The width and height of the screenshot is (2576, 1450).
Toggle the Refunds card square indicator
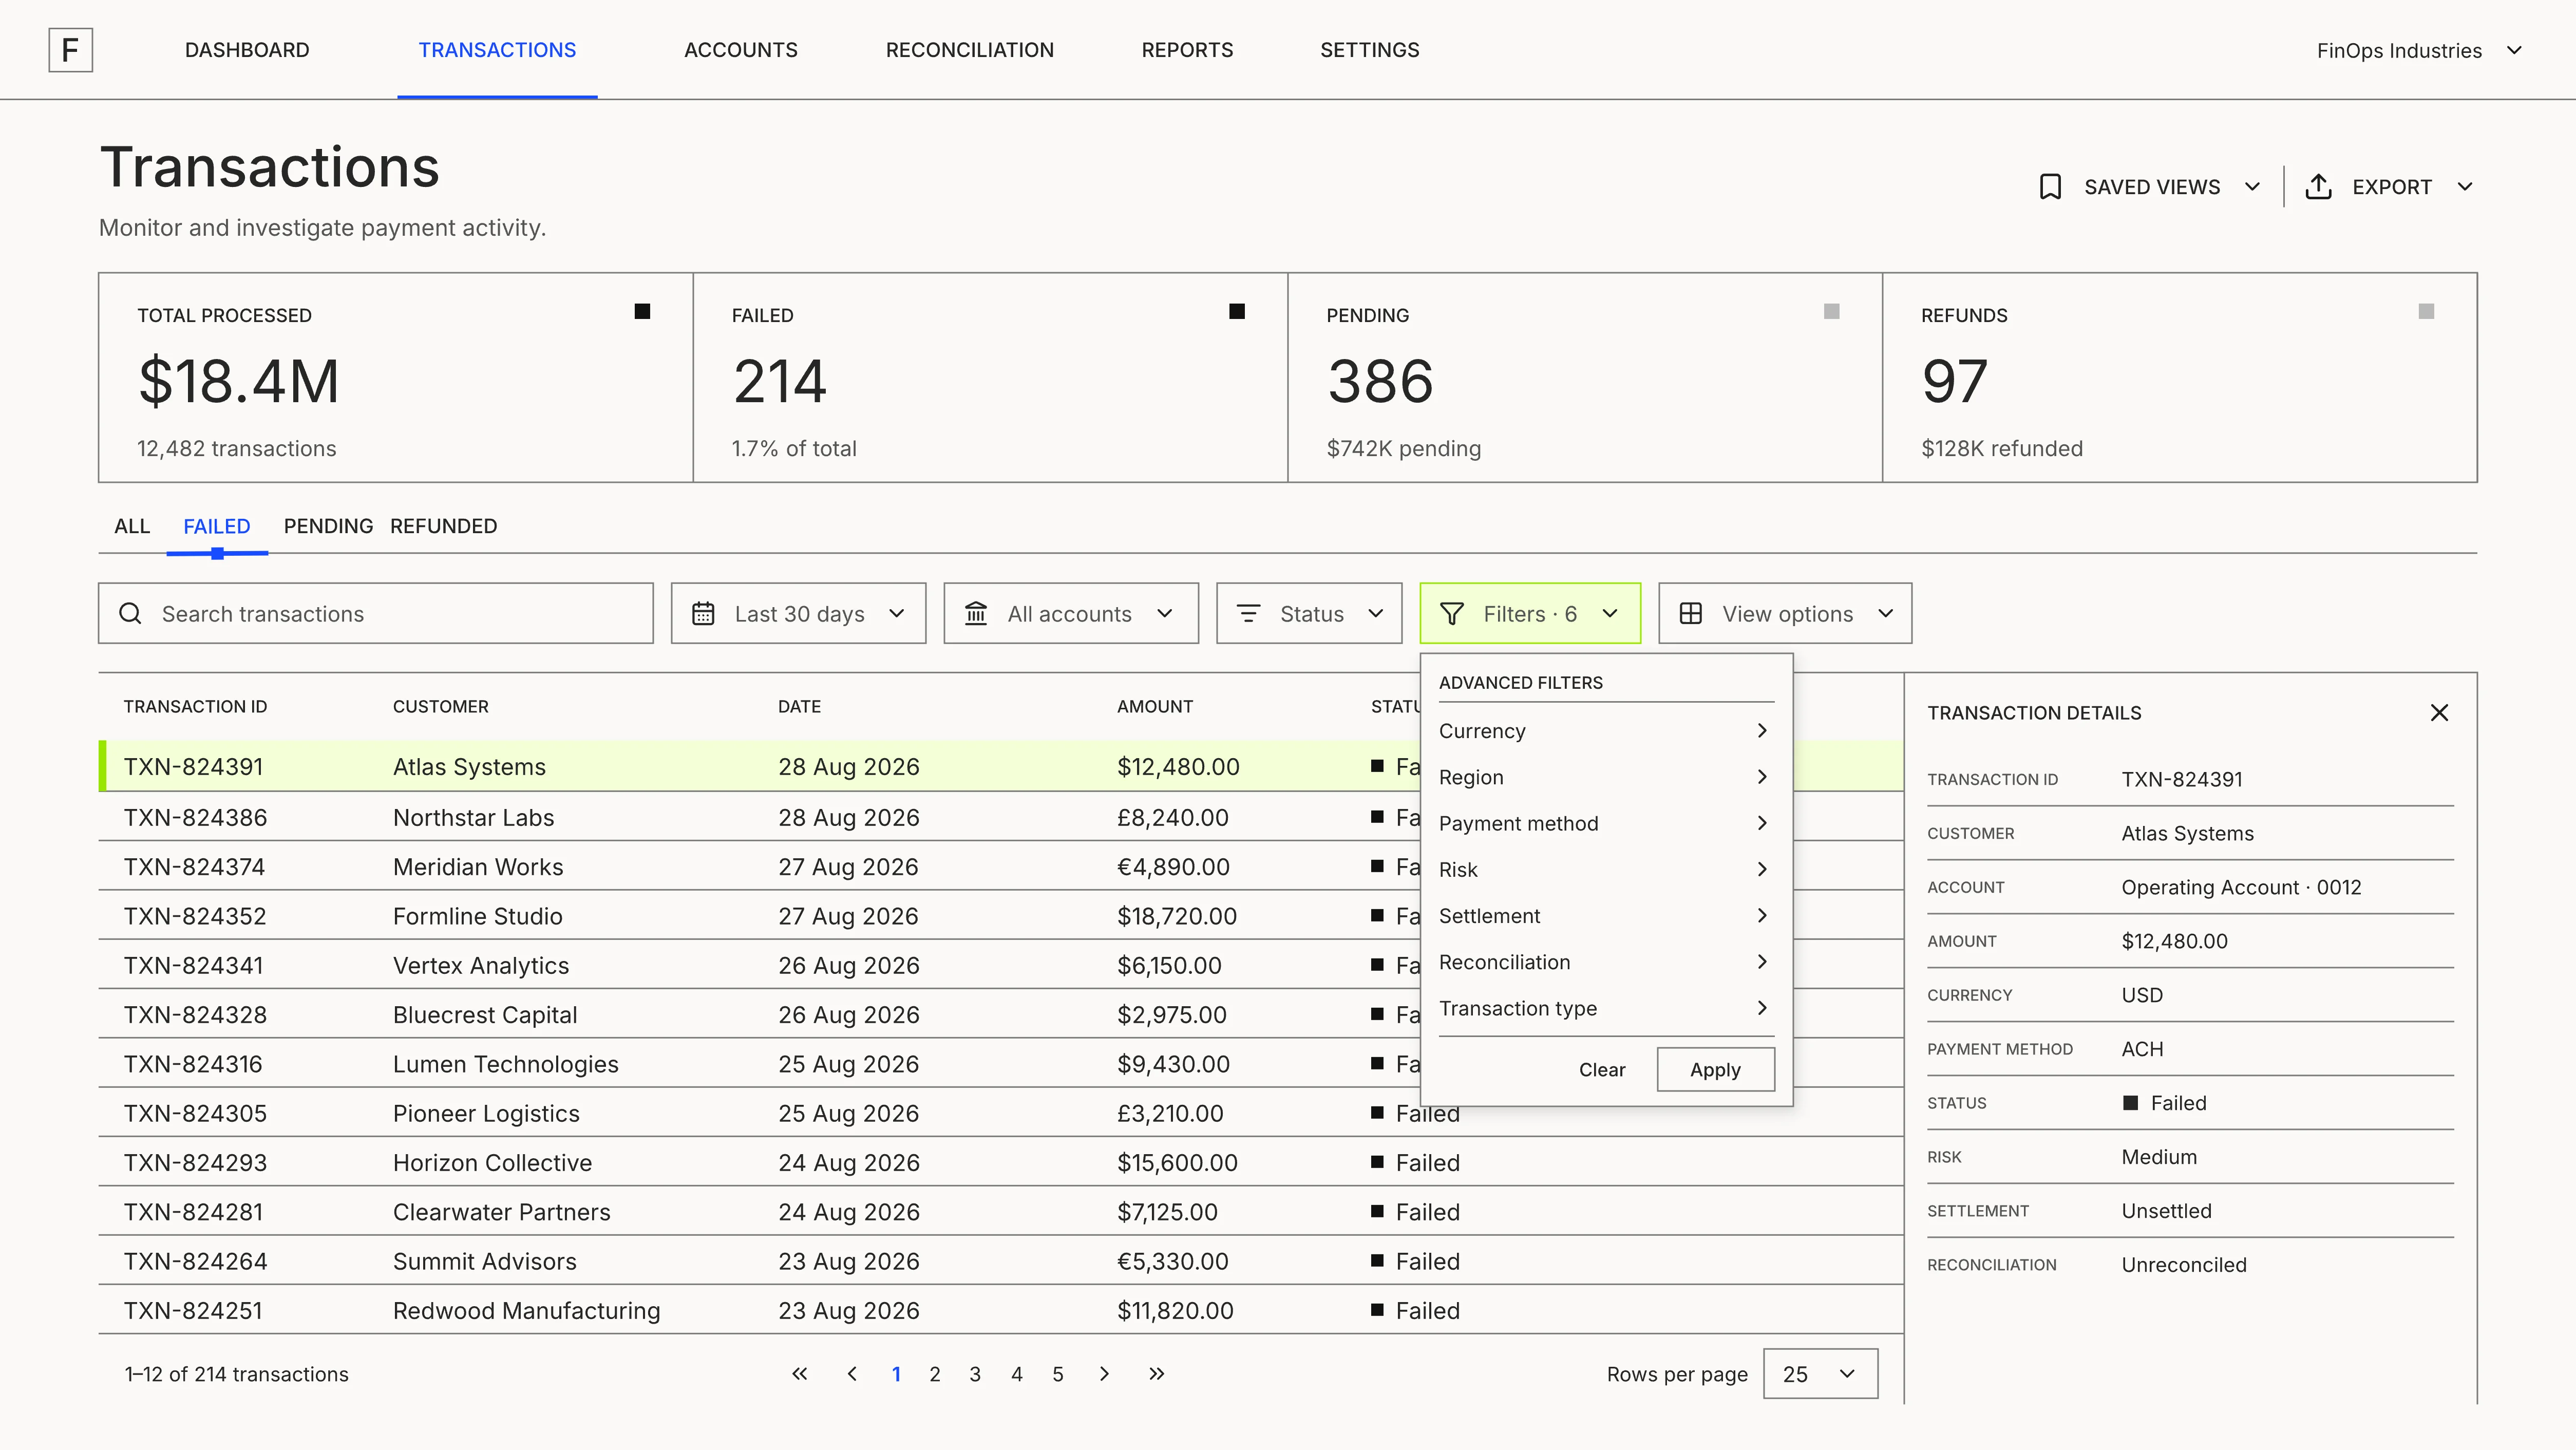tap(2426, 311)
